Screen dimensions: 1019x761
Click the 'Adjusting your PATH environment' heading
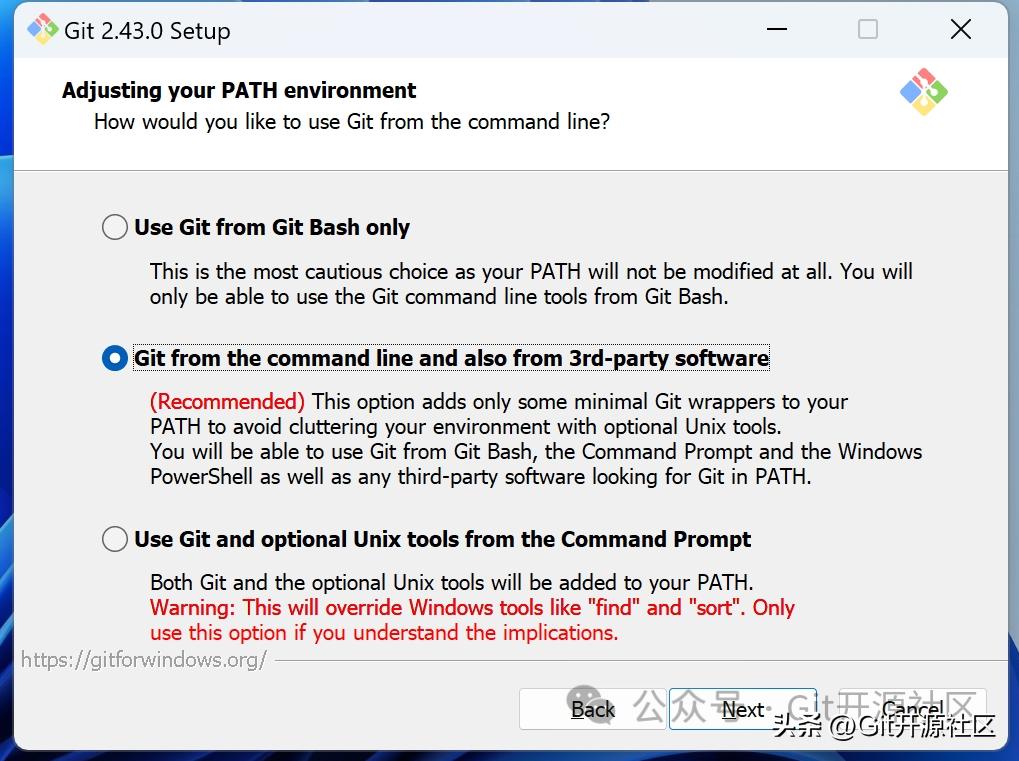(x=239, y=91)
